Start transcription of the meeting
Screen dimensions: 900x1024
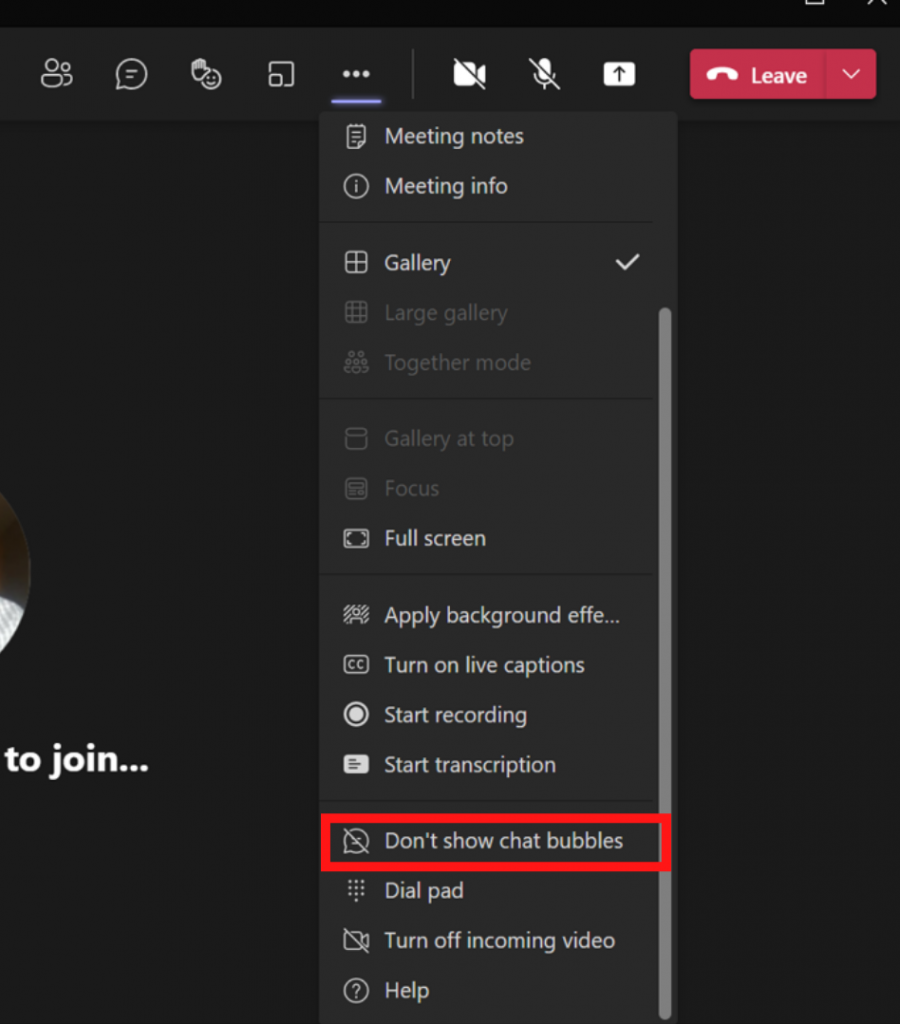pyautogui.click(x=487, y=765)
